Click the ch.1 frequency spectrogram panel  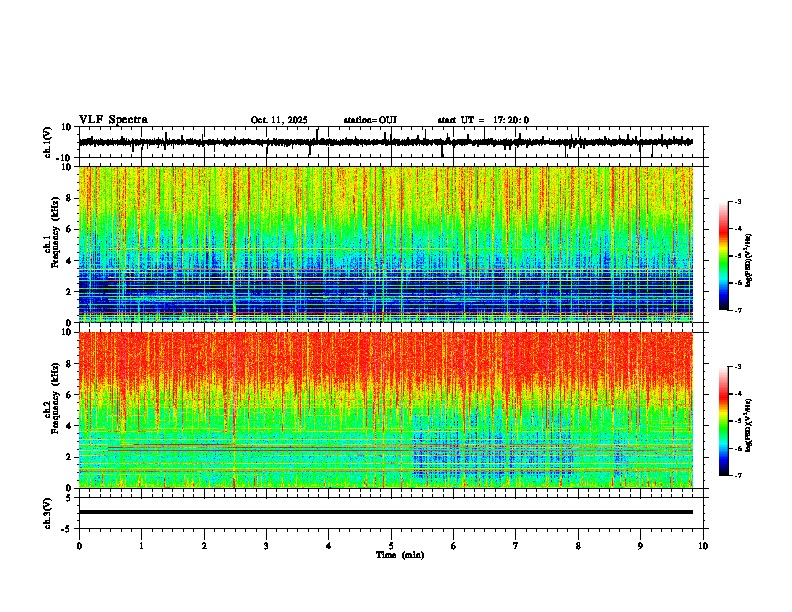[x=385, y=244]
